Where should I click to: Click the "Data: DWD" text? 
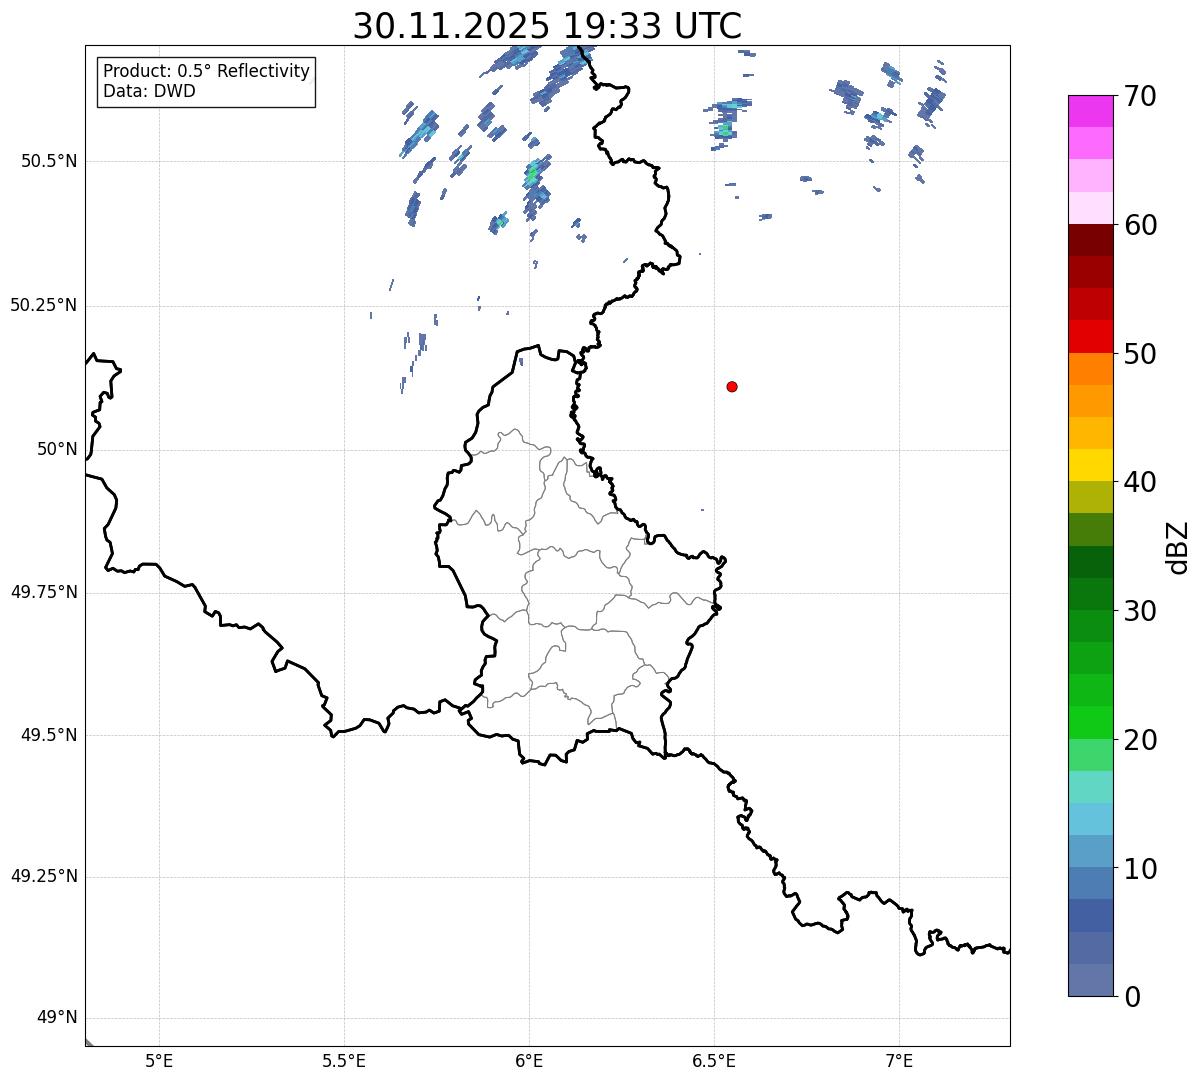pos(150,91)
